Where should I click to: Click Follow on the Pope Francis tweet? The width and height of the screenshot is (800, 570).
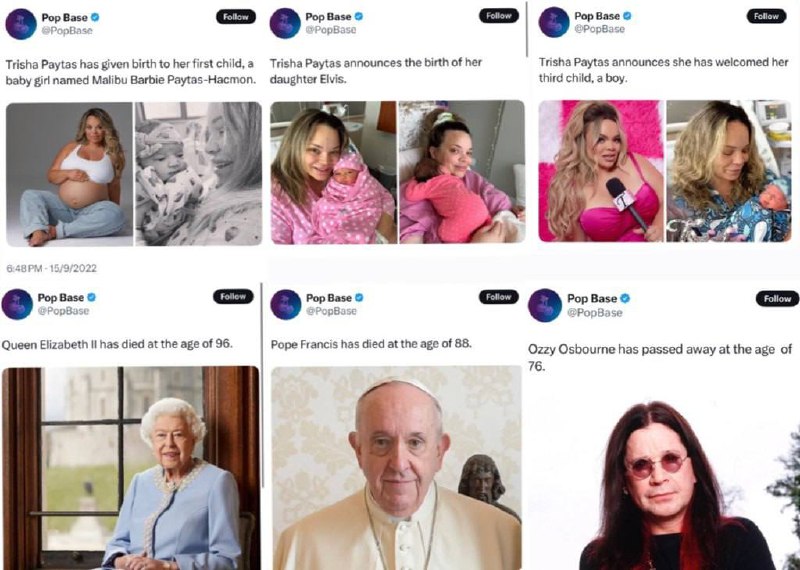pos(498,297)
